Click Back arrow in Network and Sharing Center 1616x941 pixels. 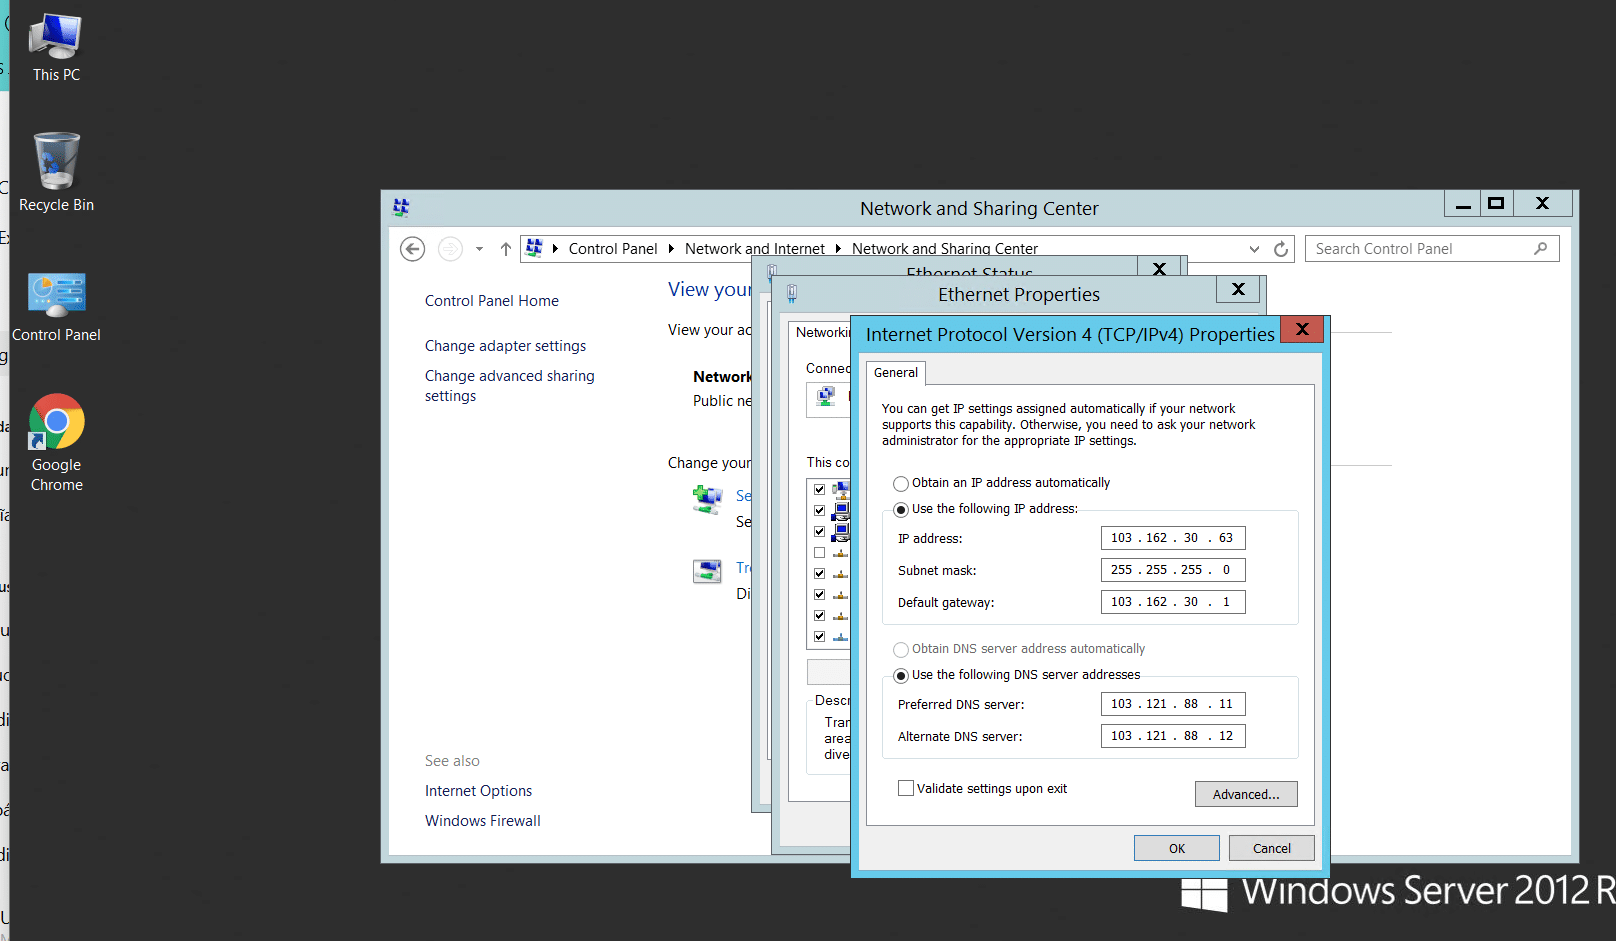click(412, 249)
